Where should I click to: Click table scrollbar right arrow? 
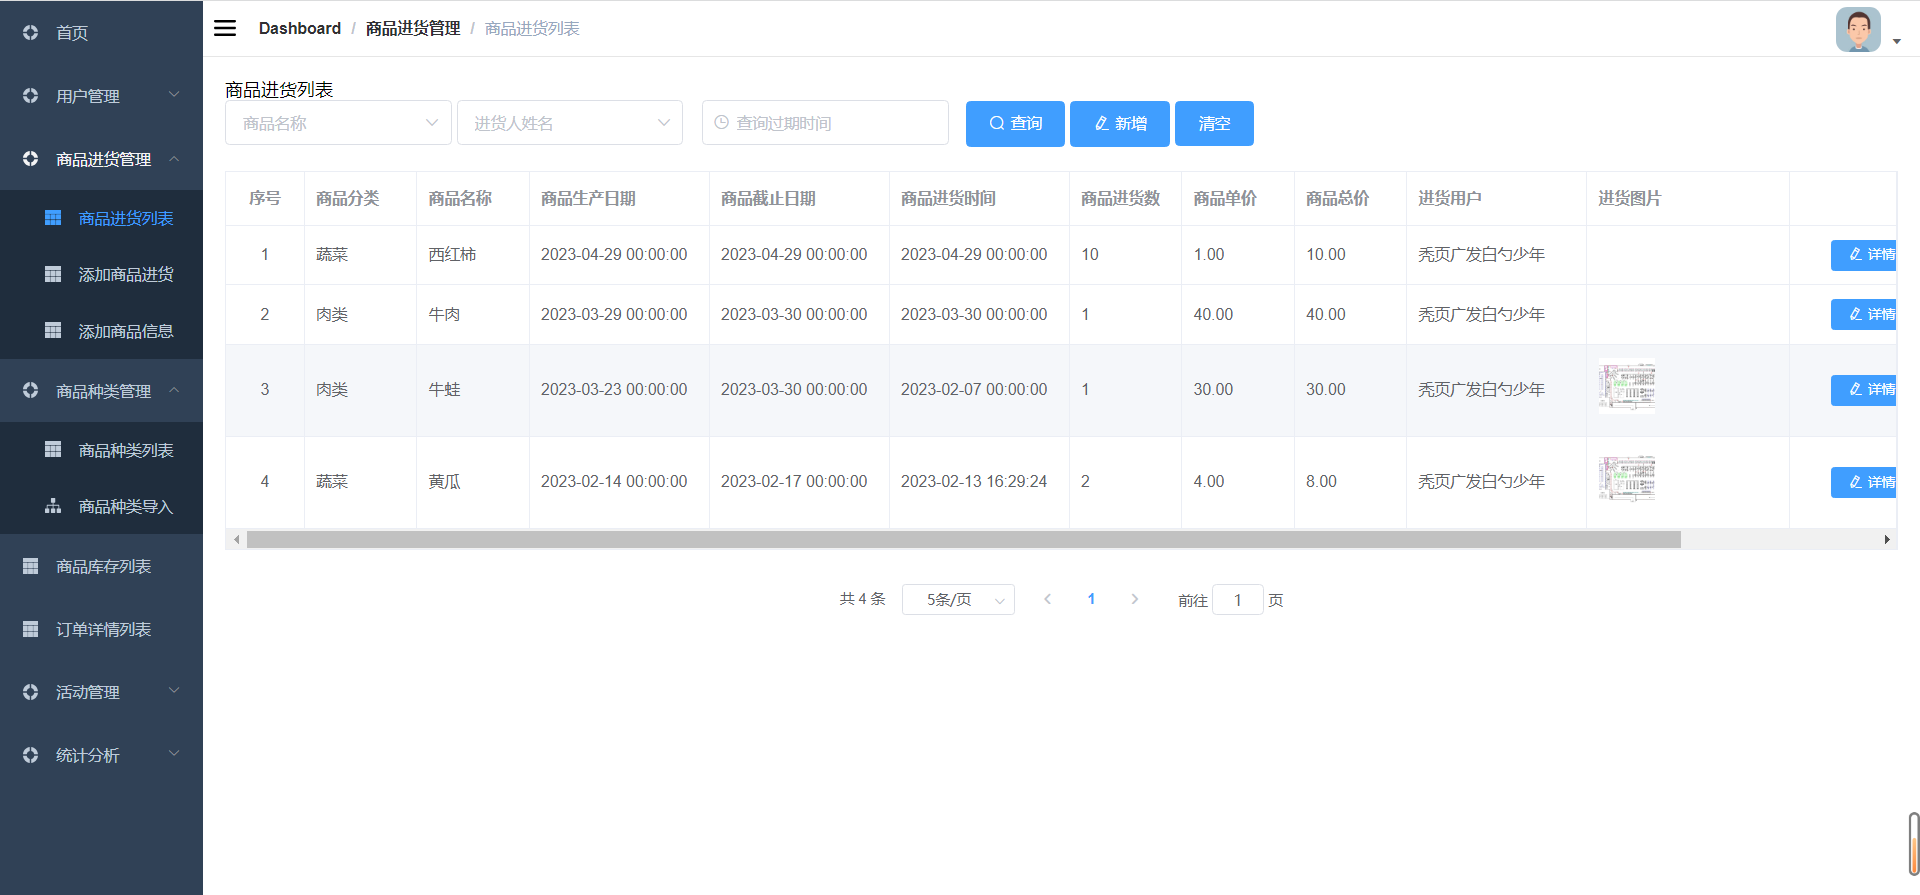click(1887, 539)
